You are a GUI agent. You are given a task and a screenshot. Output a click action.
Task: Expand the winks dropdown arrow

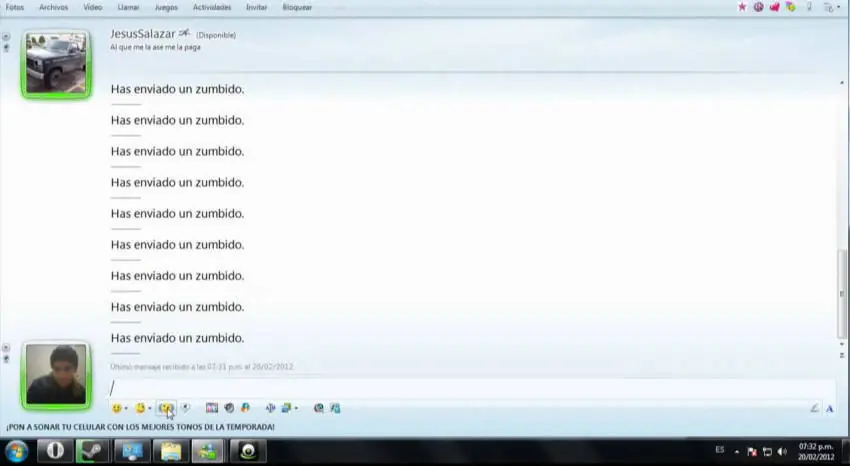click(x=150, y=409)
